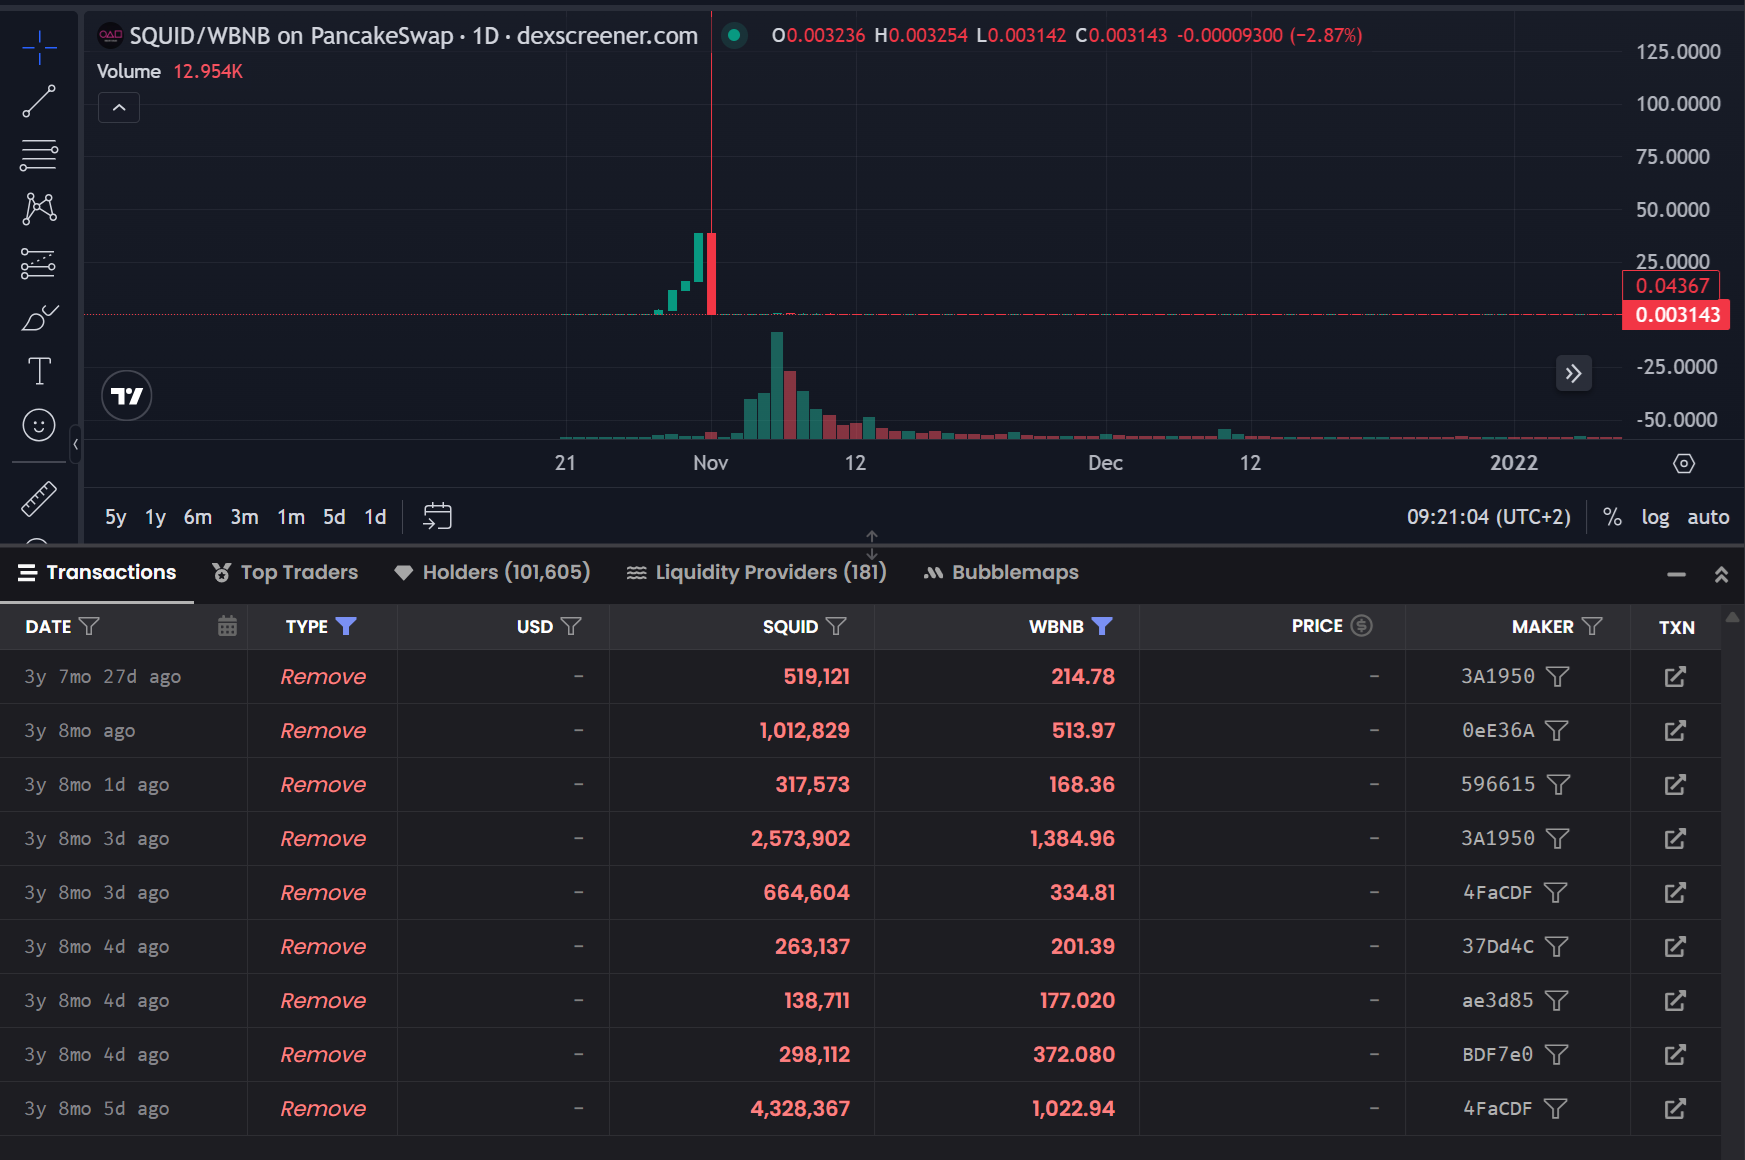Select the trend line drawing tool
The height and width of the screenshot is (1160, 1745).
tap(39, 101)
